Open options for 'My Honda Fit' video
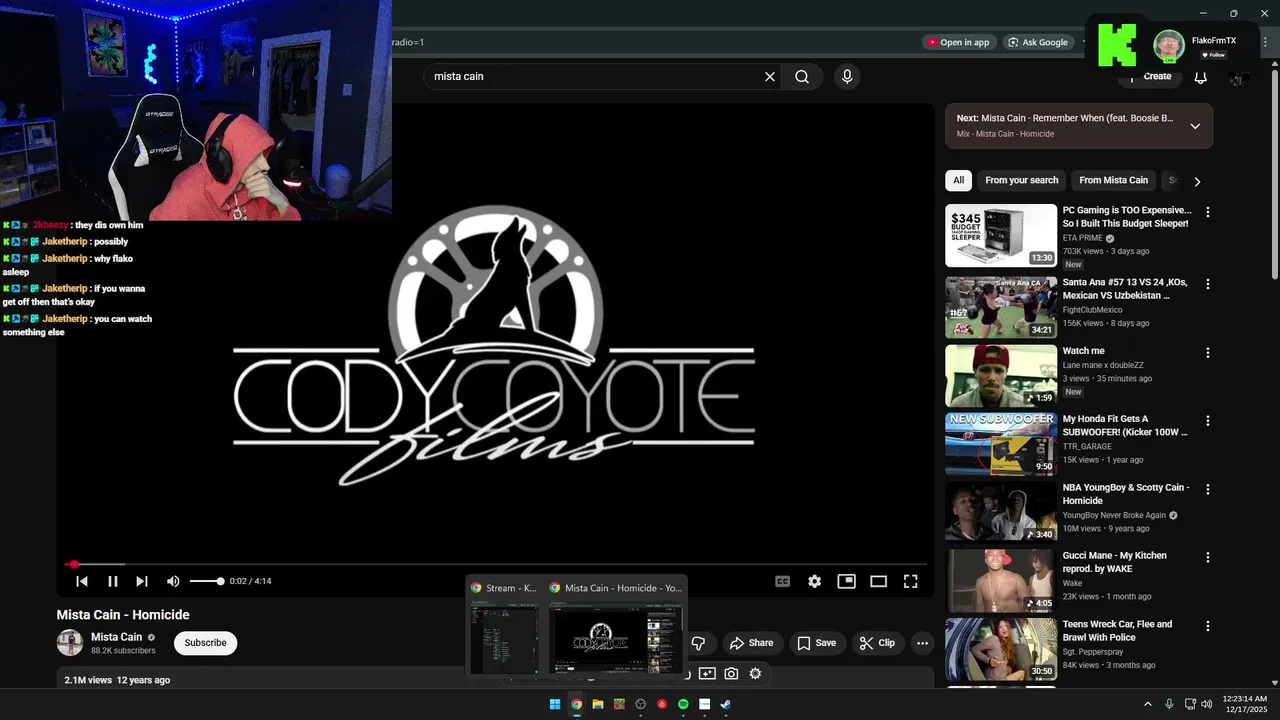1280x720 pixels. 1208,421
